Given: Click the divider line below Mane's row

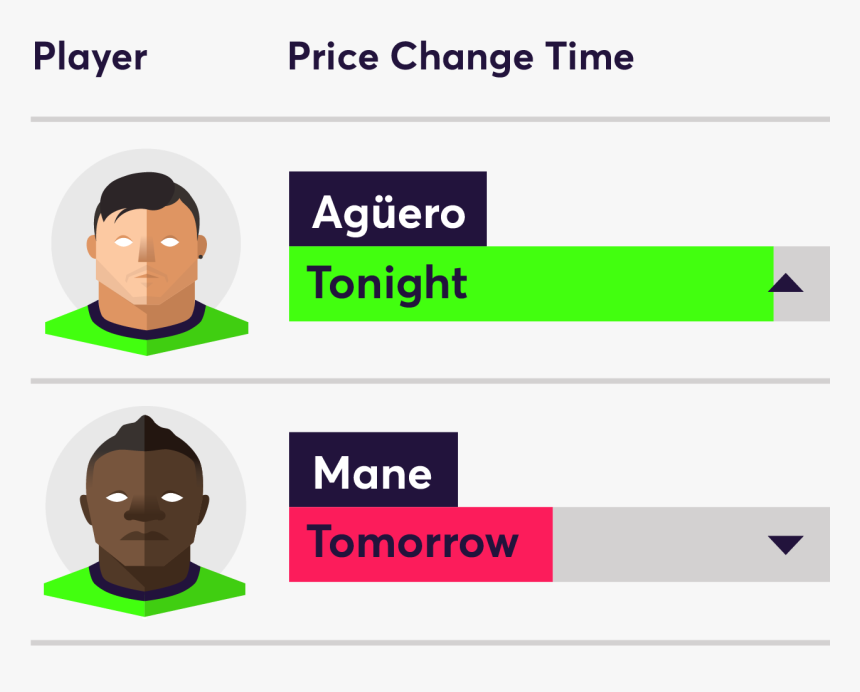Looking at the screenshot, I should point(430,642).
